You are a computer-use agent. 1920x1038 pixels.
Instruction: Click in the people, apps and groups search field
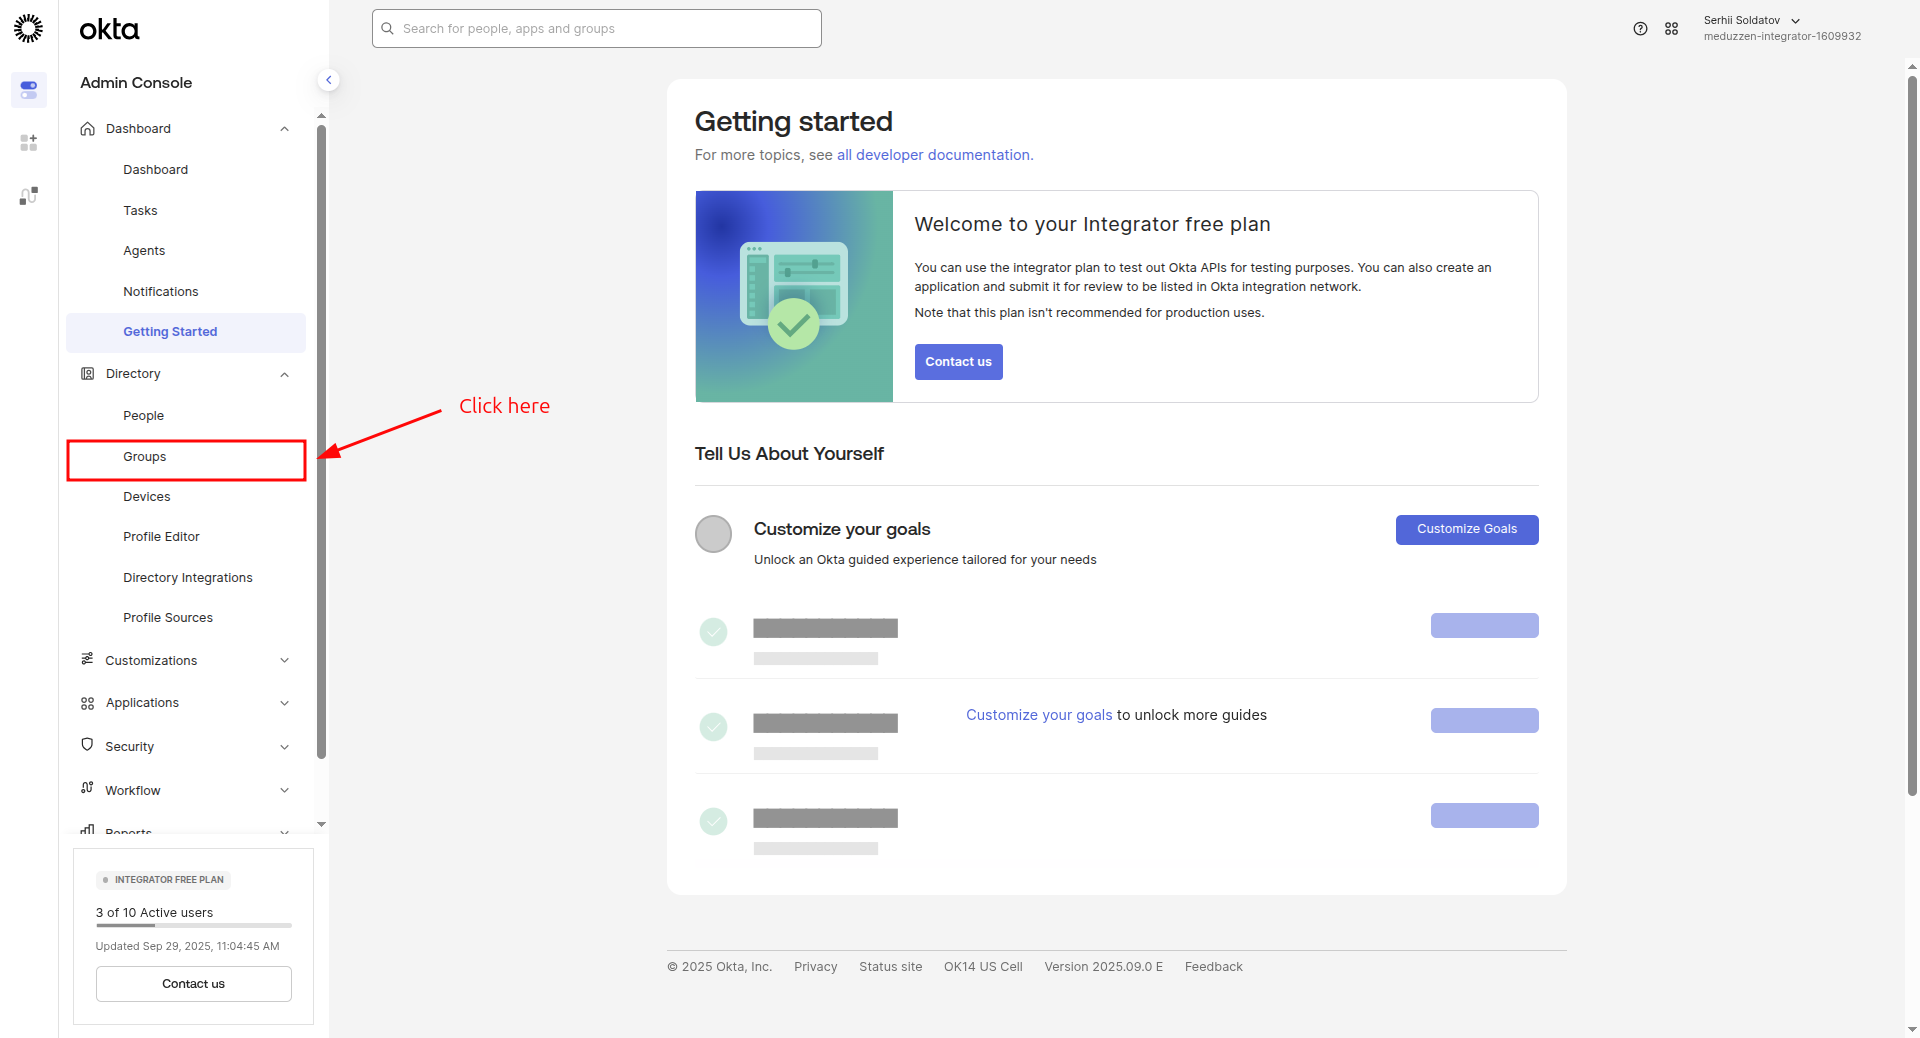[597, 29]
